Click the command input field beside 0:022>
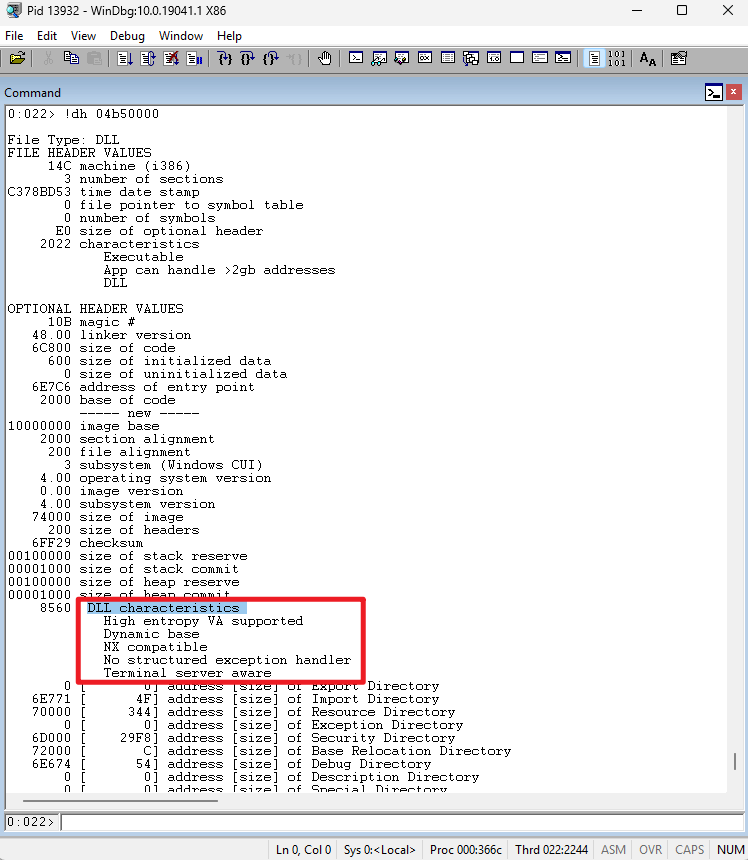The image size is (748, 860). point(400,822)
